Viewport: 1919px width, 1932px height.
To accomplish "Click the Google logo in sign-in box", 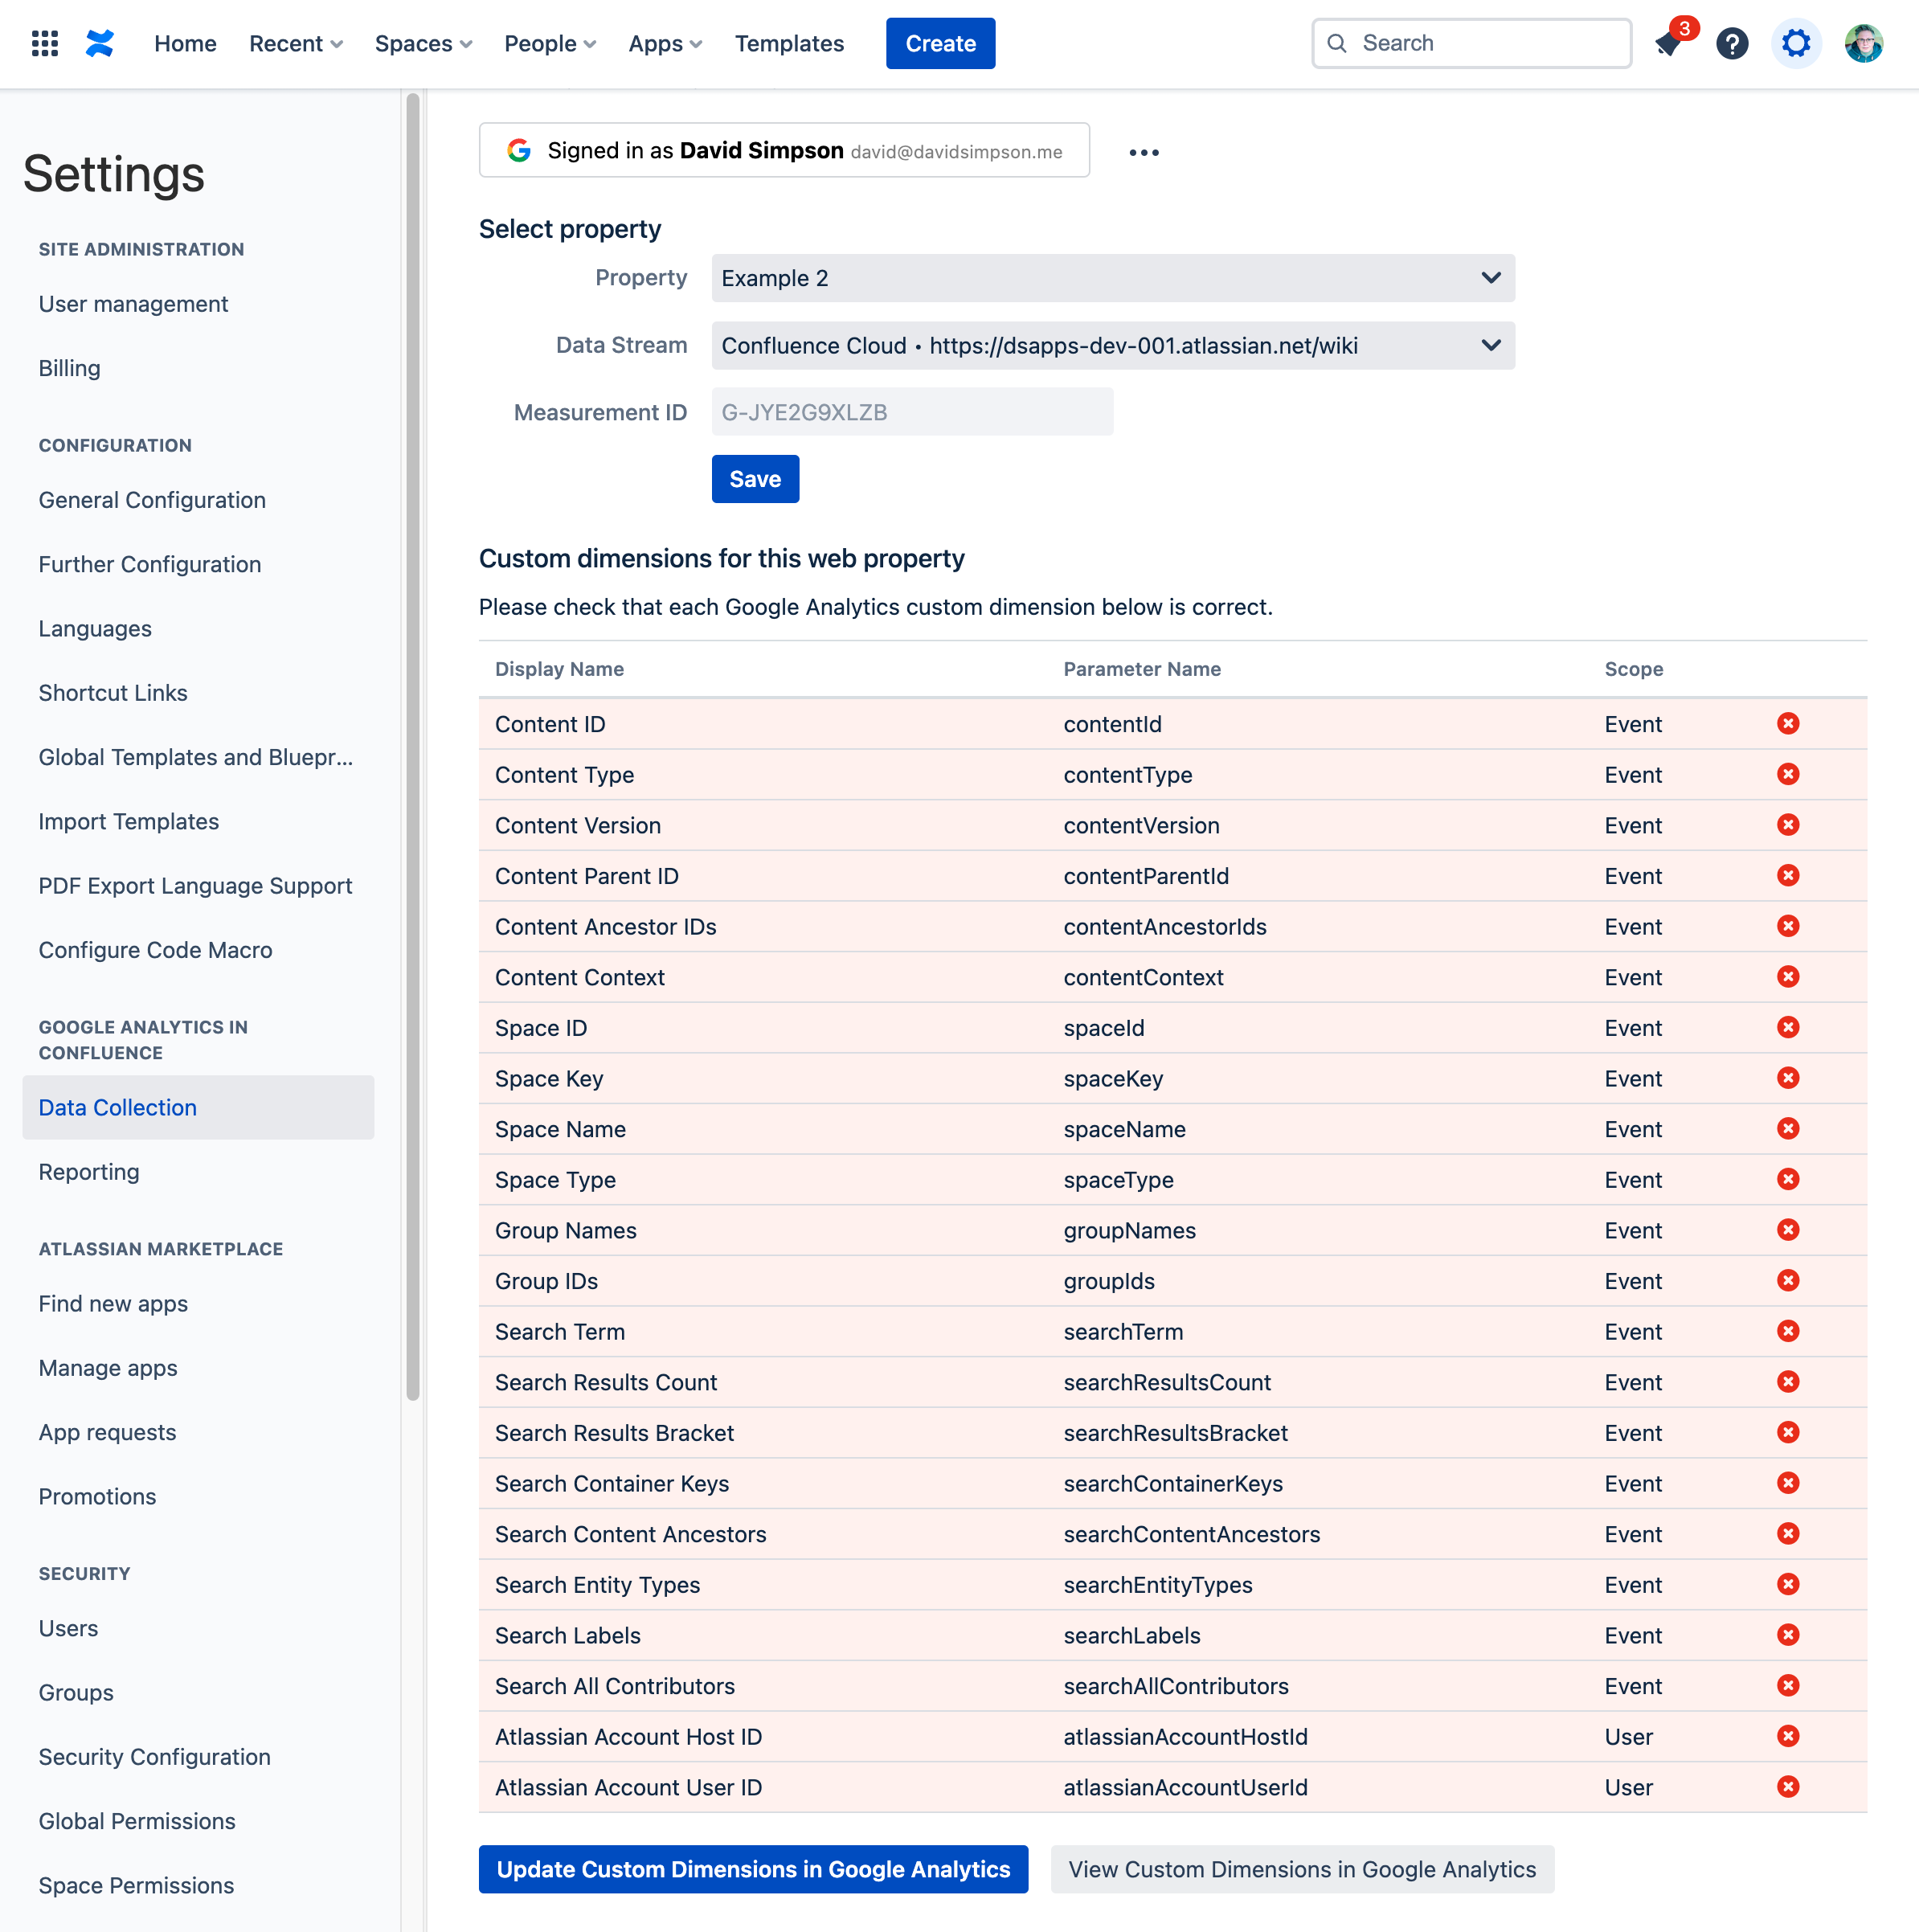I will 519,150.
